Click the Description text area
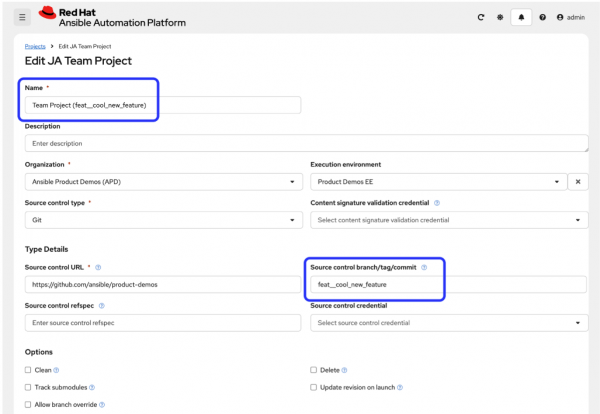 coord(307,143)
